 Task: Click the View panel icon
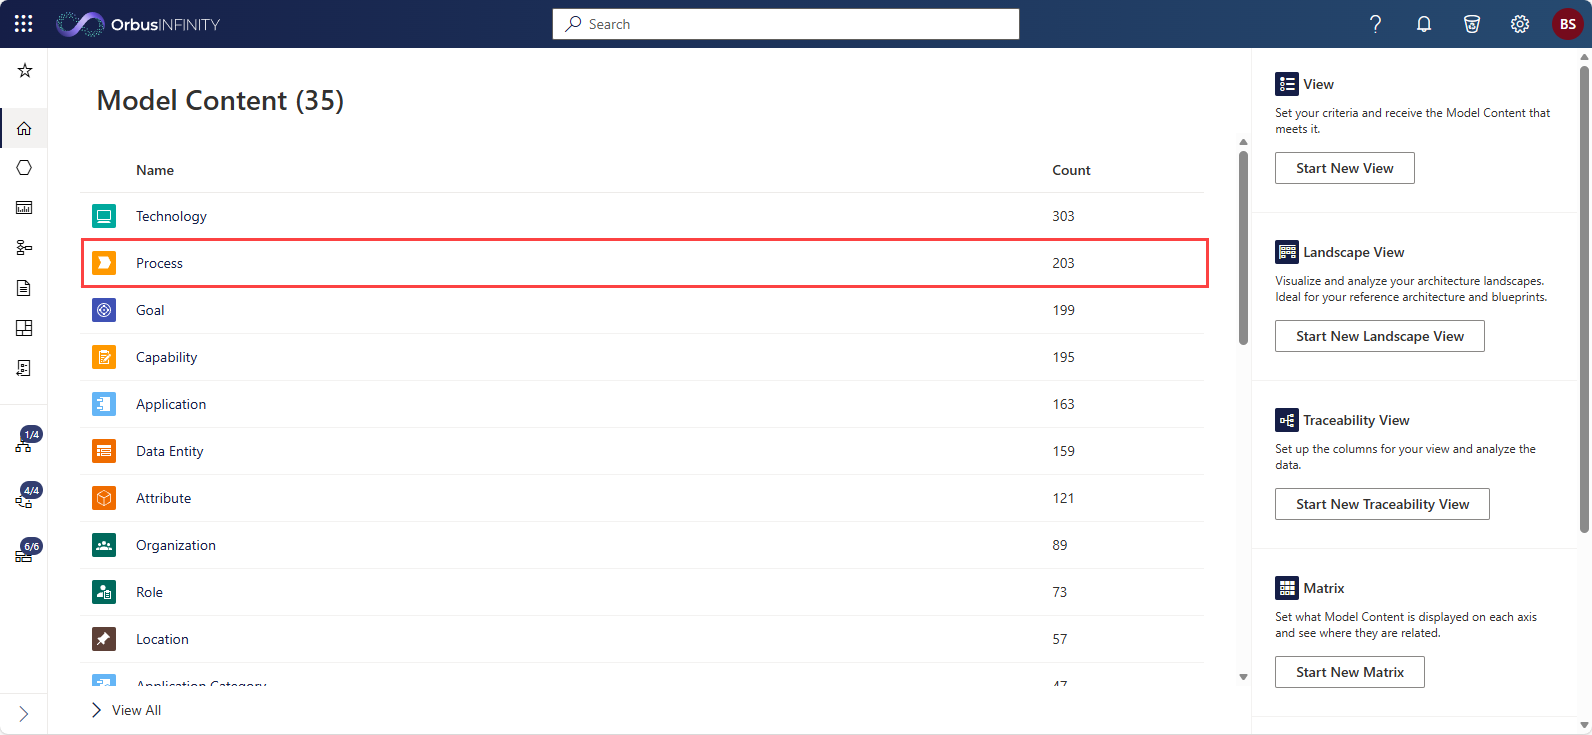click(1287, 84)
